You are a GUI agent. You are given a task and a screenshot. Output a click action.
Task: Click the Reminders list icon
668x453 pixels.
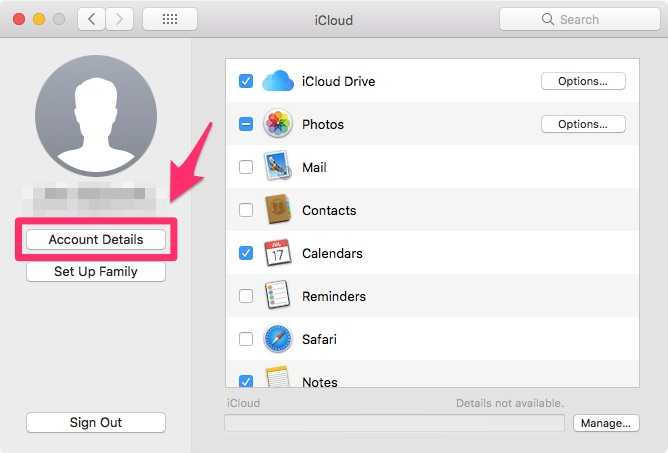(278, 295)
